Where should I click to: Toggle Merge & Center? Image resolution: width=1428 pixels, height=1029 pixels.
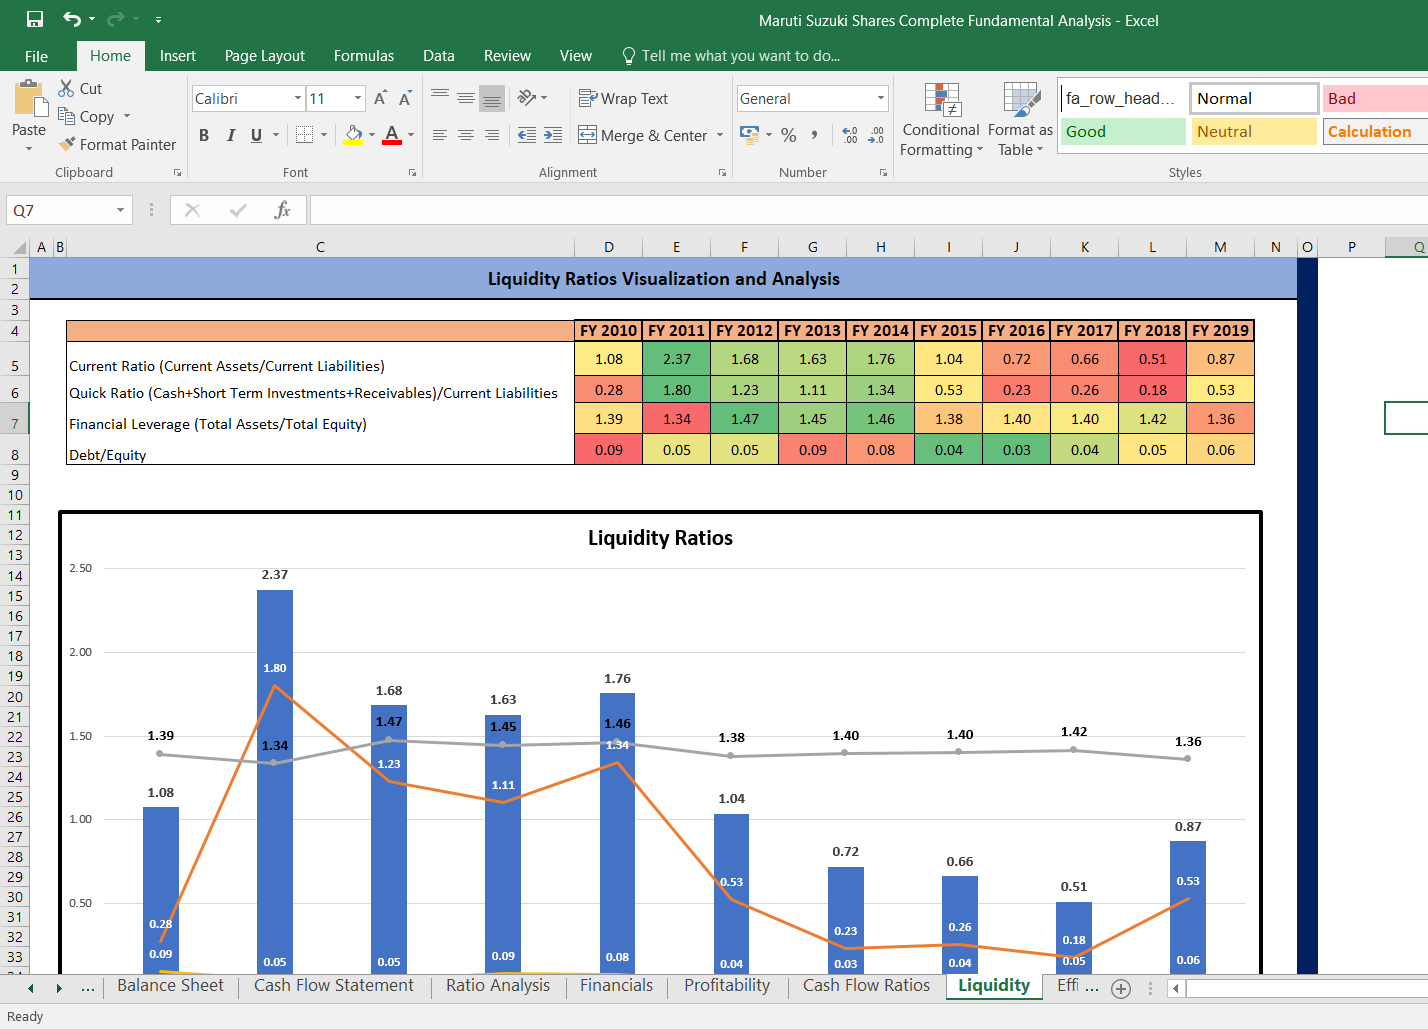point(643,135)
